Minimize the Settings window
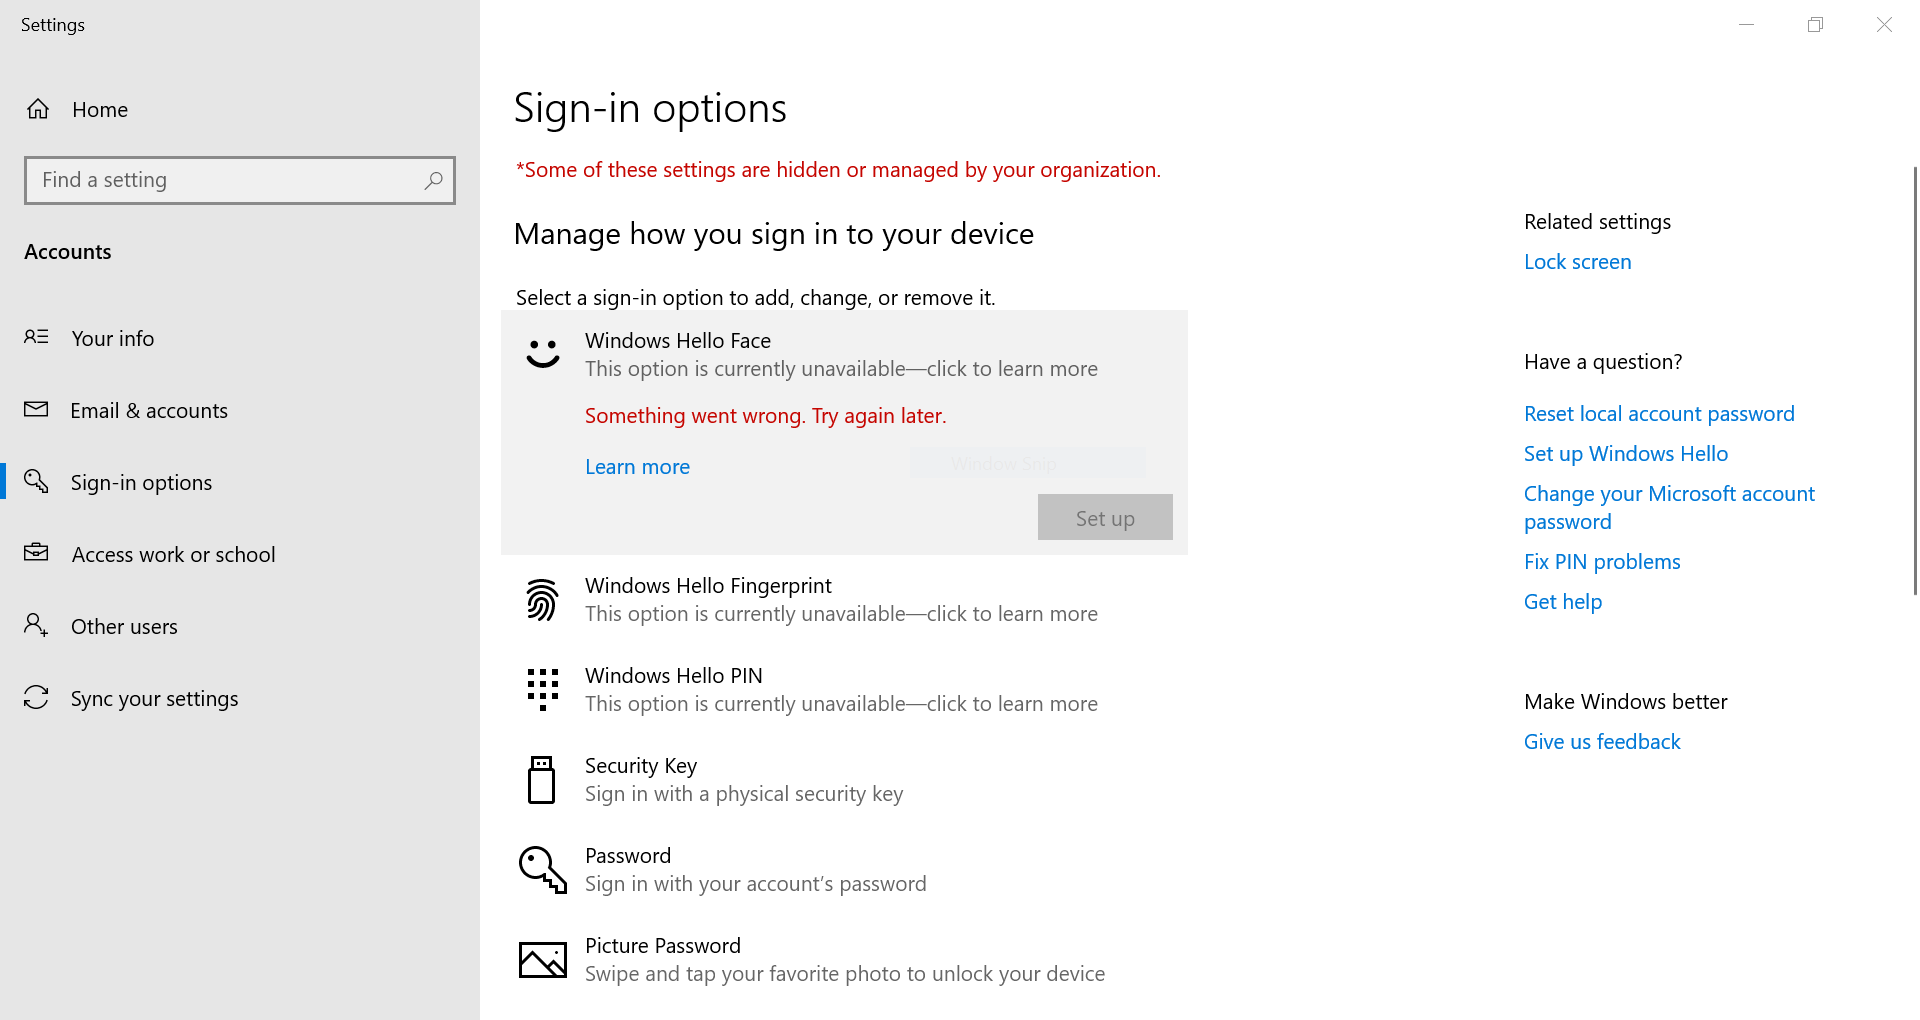The image size is (1920, 1020). tap(1747, 24)
